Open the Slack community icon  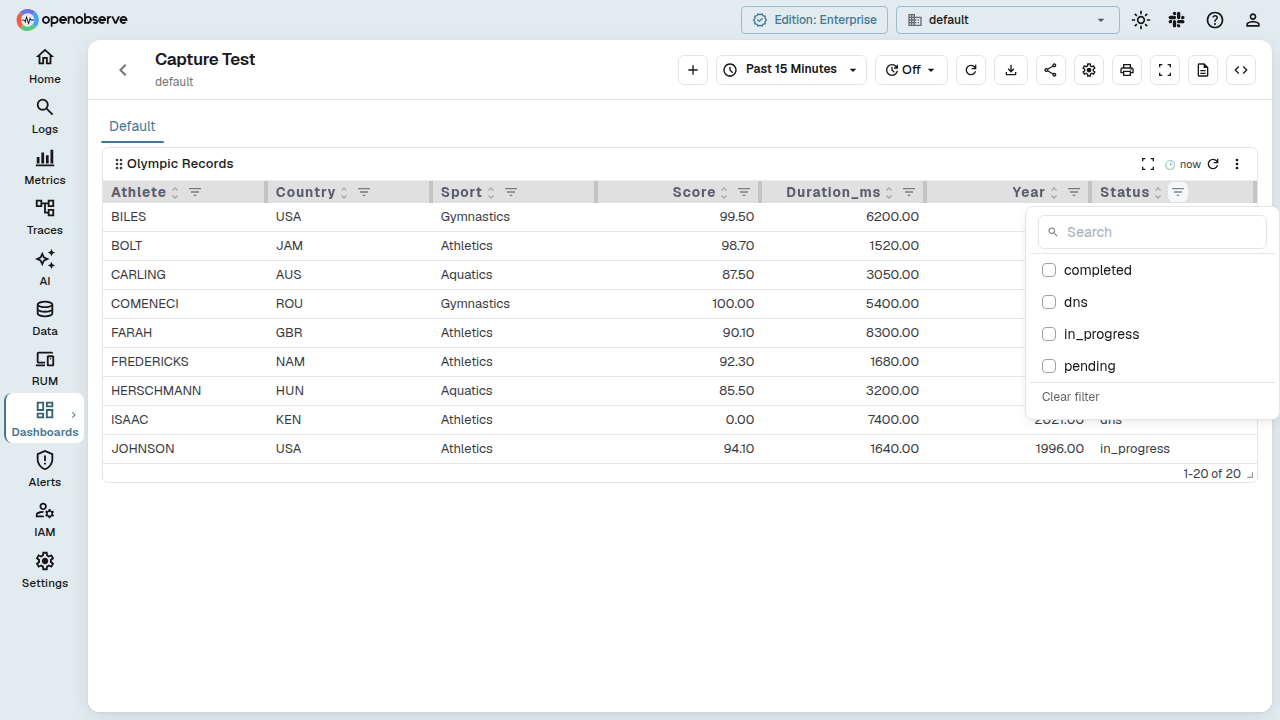[1177, 20]
